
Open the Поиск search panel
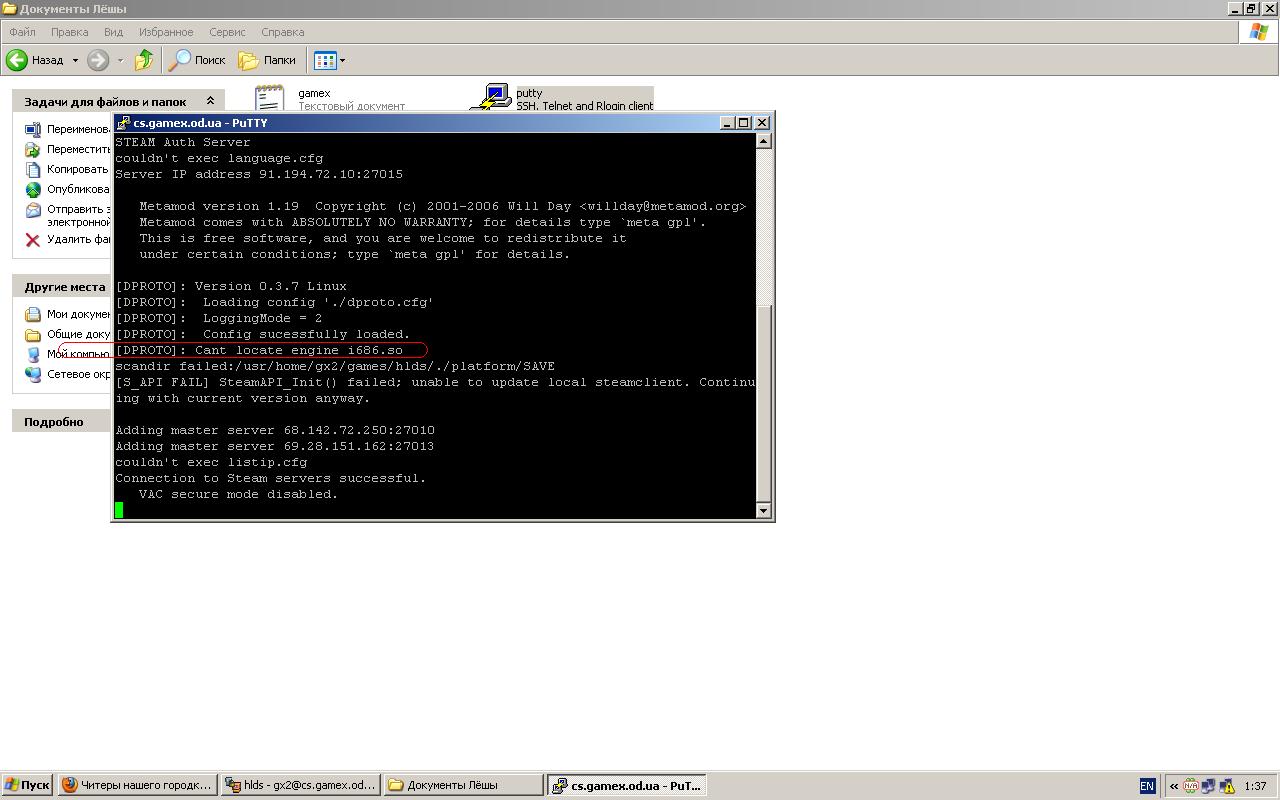coord(197,60)
